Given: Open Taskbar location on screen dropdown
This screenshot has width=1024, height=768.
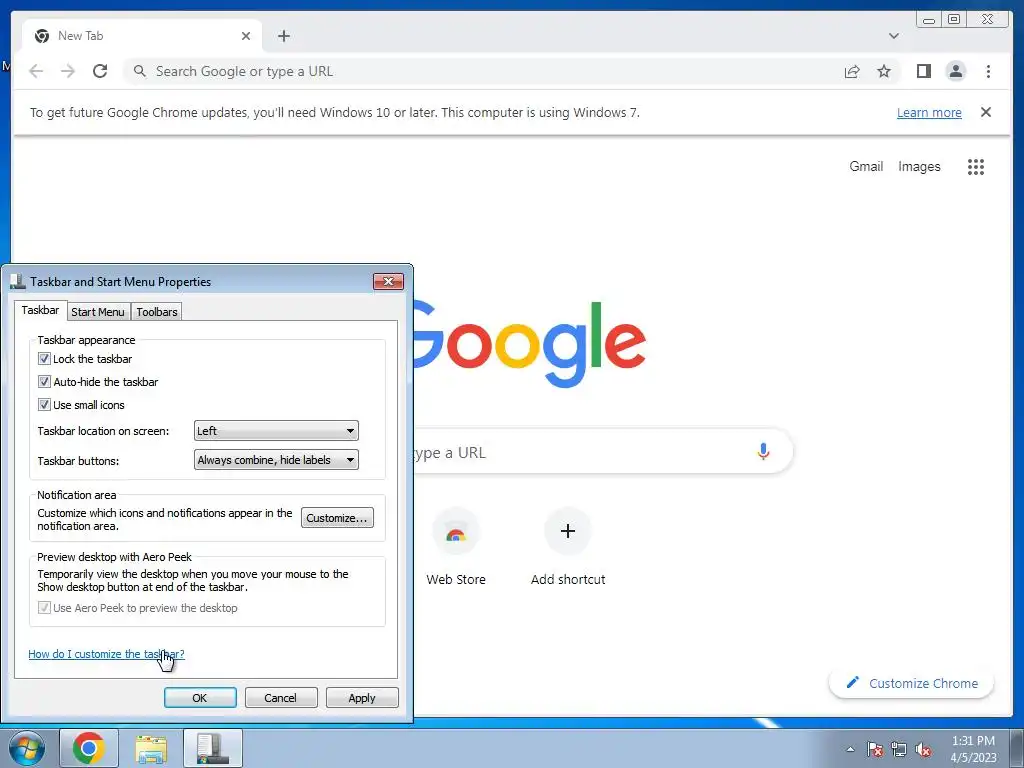Looking at the screenshot, I should [x=276, y=431].
